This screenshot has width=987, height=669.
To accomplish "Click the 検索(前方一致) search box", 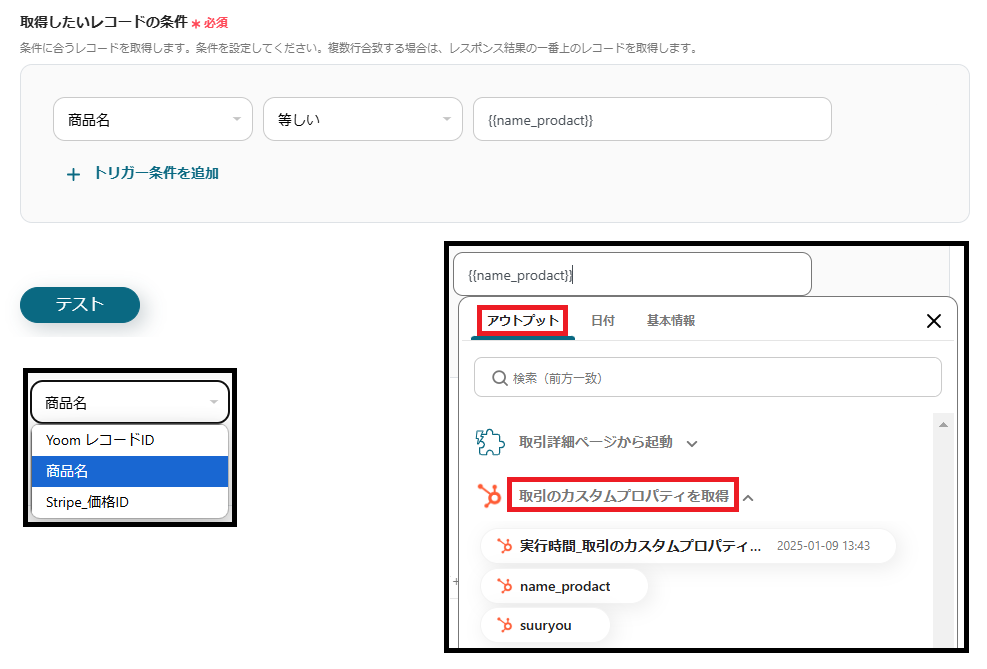I will [708, 378].
